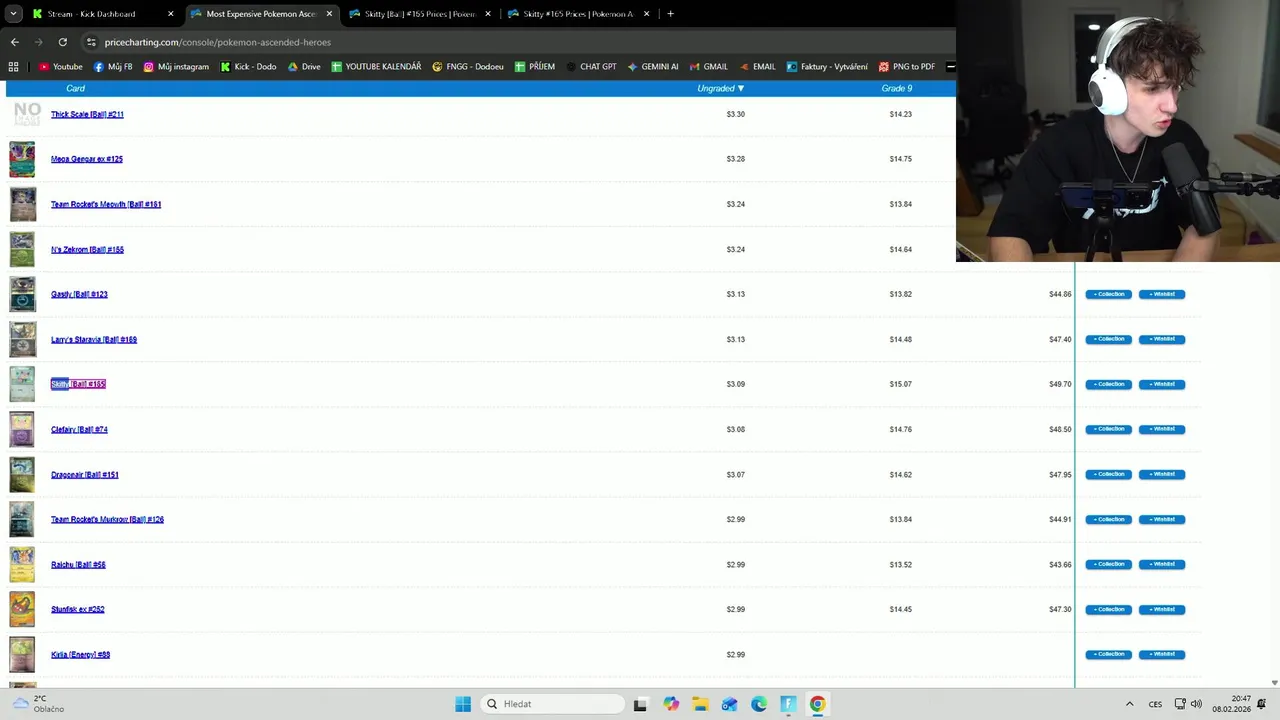Open Stunfisk ex #252 card link
This screenshot has width=1280, height=720.
coord(78,609)
